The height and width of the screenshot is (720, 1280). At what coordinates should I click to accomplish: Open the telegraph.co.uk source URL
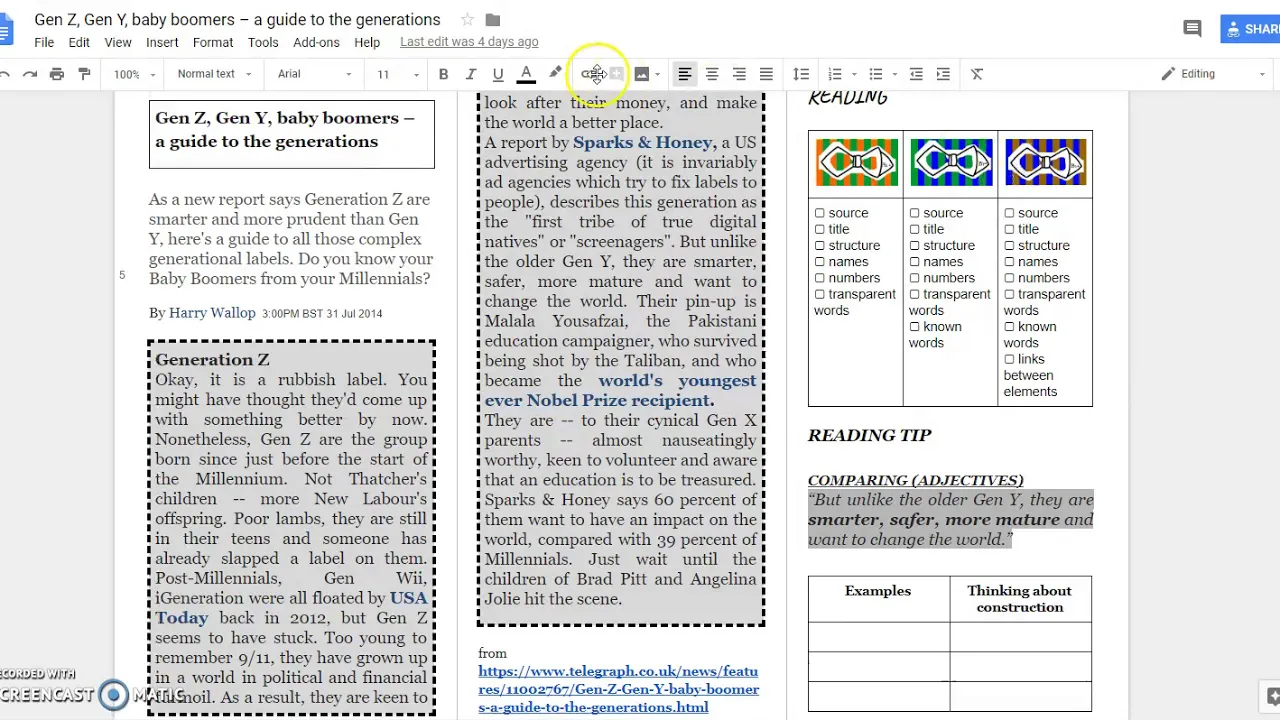[618, 689]
